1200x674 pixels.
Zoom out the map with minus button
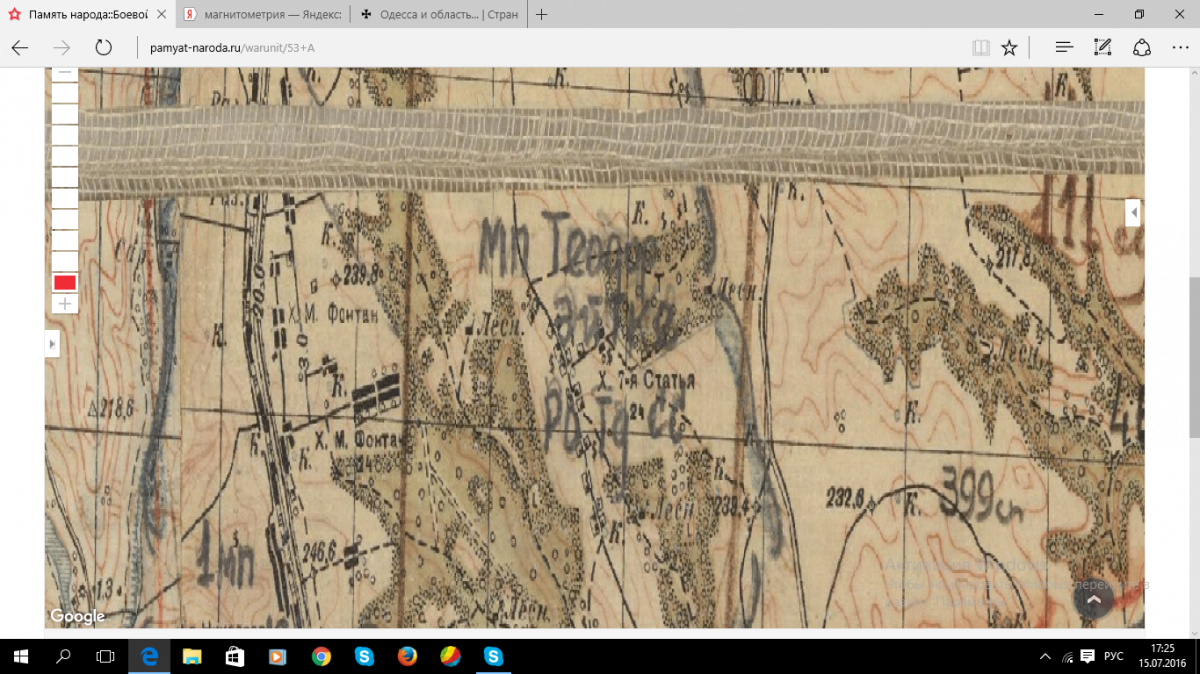65,73
